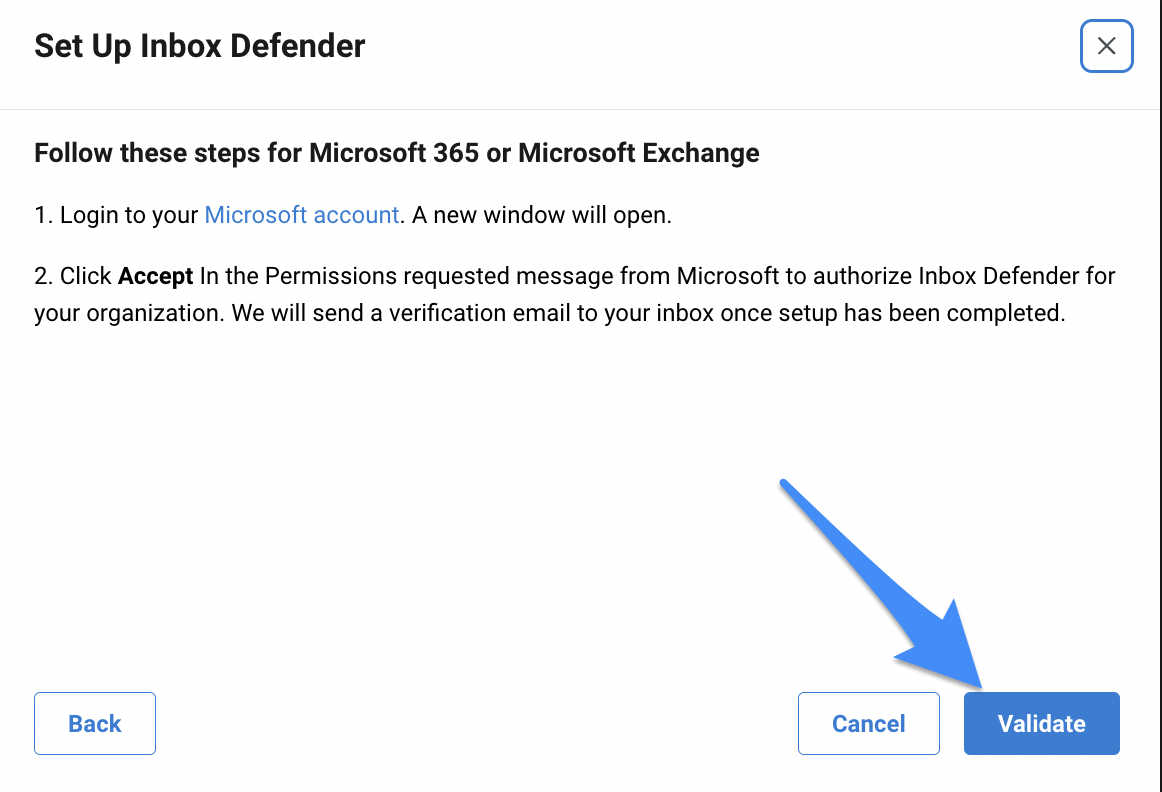Screen dimensions: 1162x792
Task: Confirm setup by clicking blue Validate
Action: (1041, 723)
